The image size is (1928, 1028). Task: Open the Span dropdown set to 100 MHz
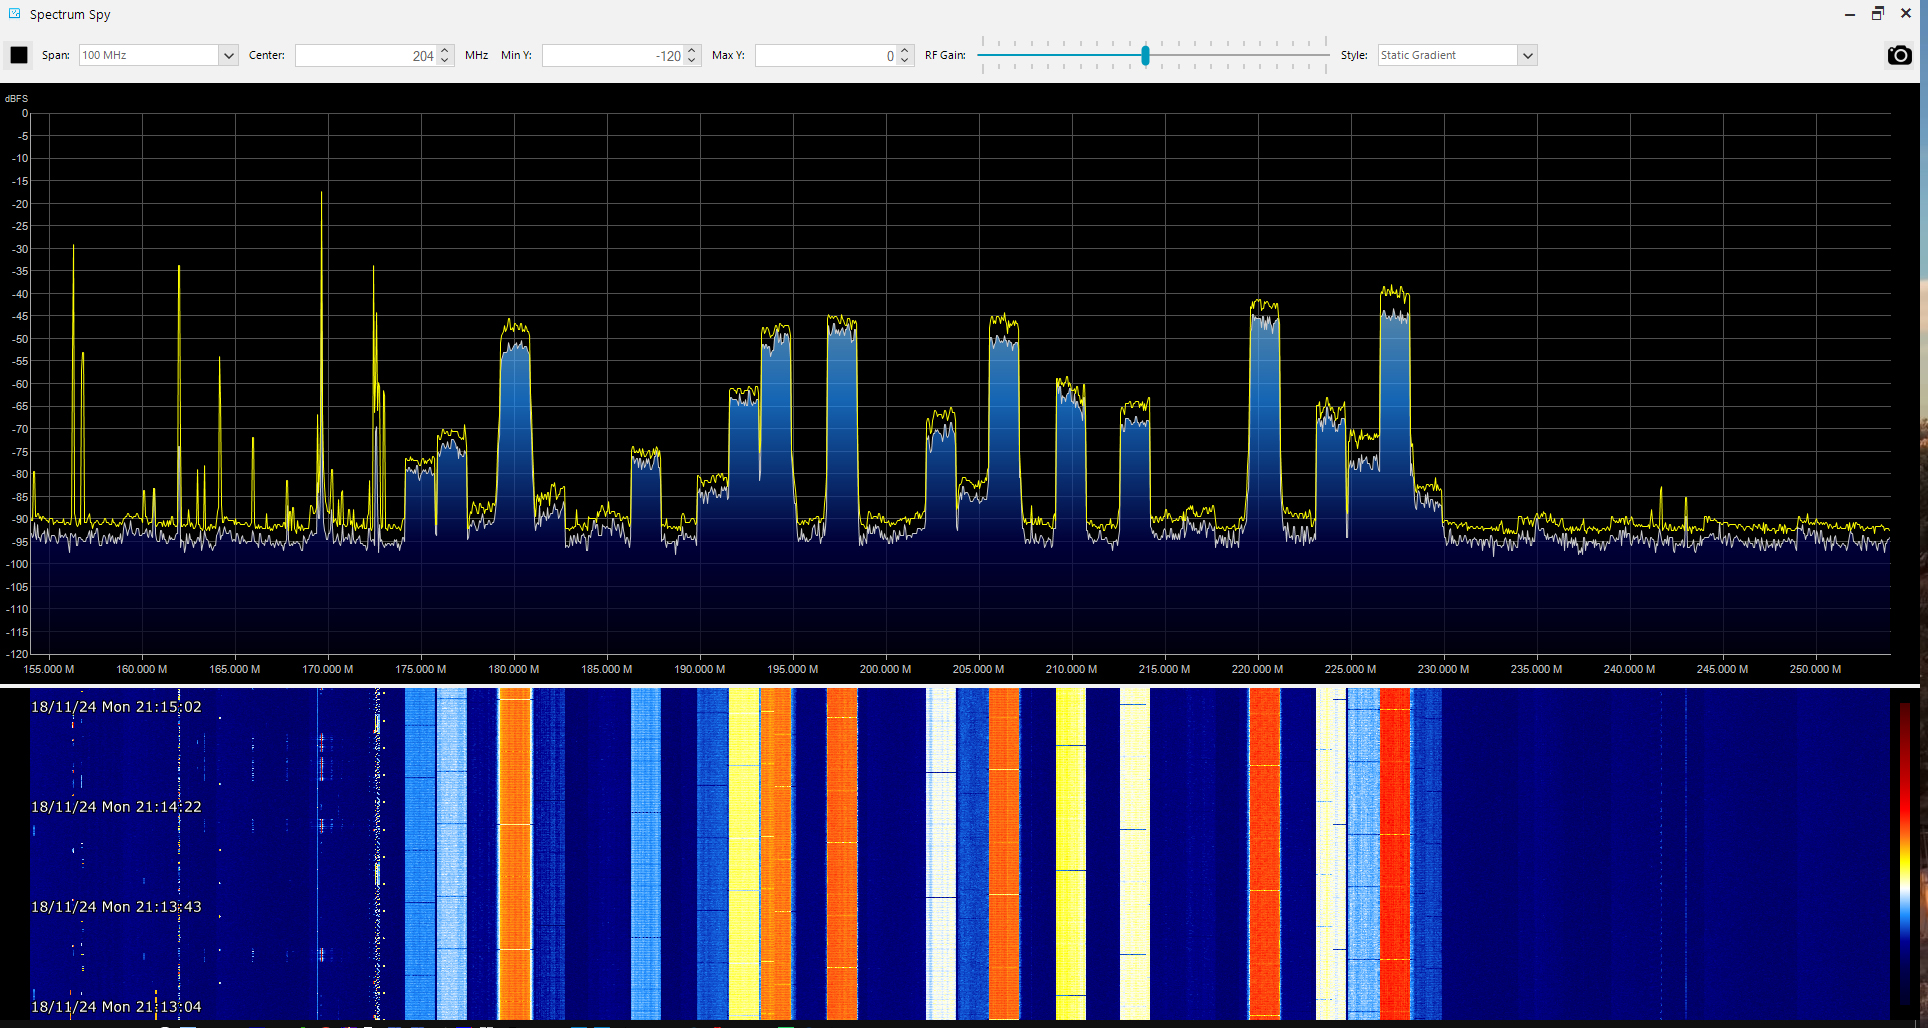click(x=158, y=55)
